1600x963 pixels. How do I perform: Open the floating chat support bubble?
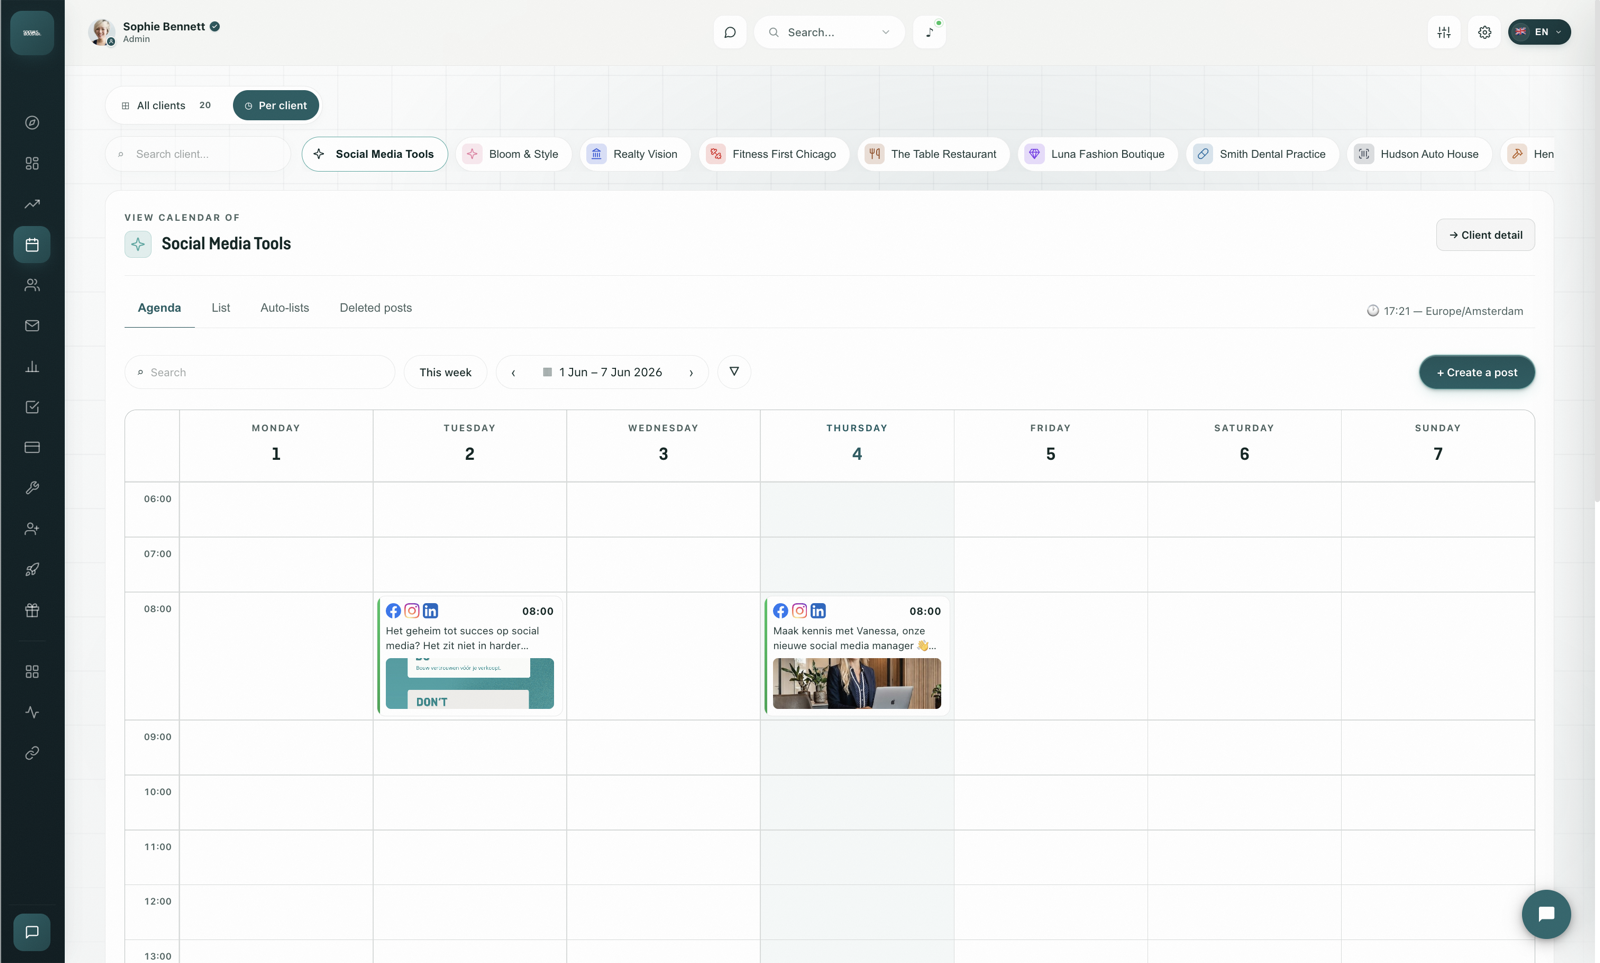coord(1546,914)
